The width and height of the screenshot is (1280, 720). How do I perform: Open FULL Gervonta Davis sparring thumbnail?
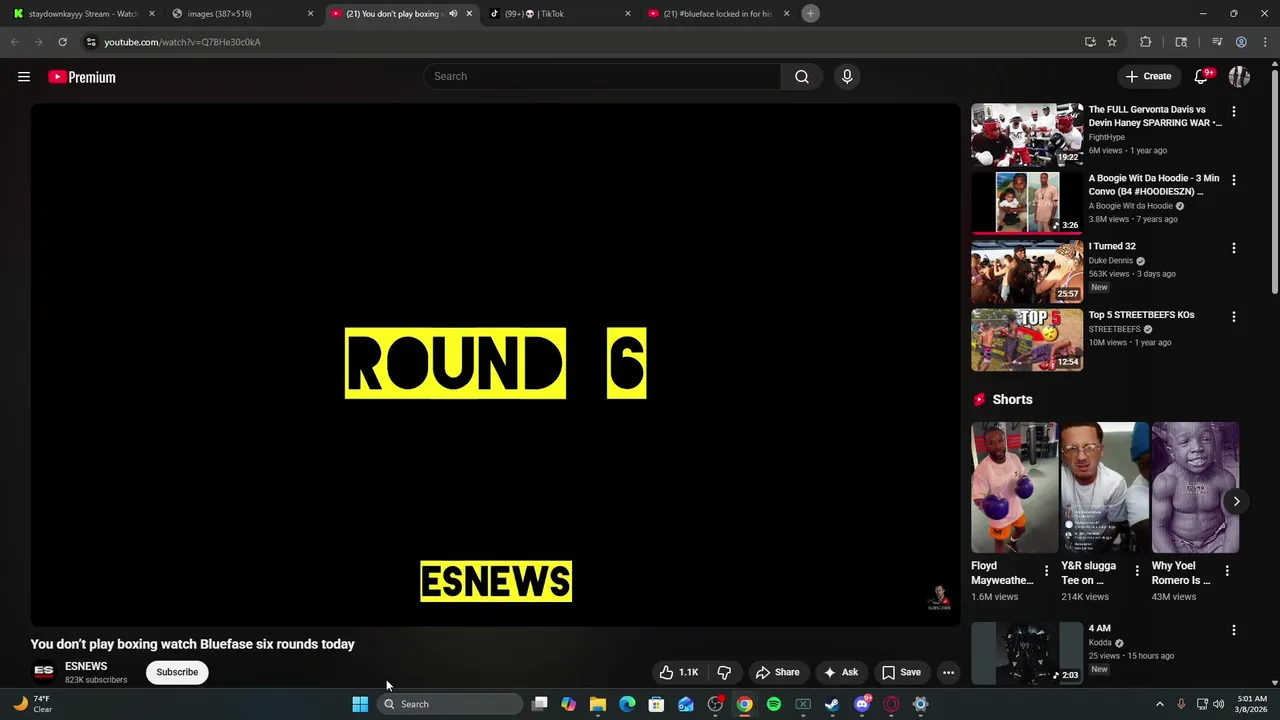(x=1027, y=134)
